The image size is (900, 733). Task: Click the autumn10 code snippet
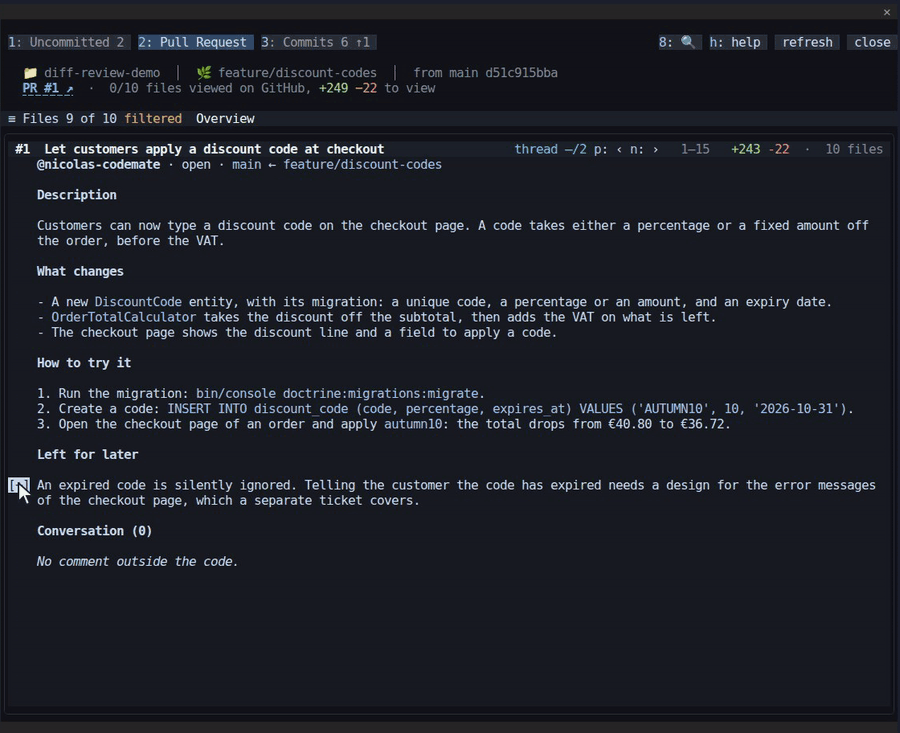pos(413,424)
